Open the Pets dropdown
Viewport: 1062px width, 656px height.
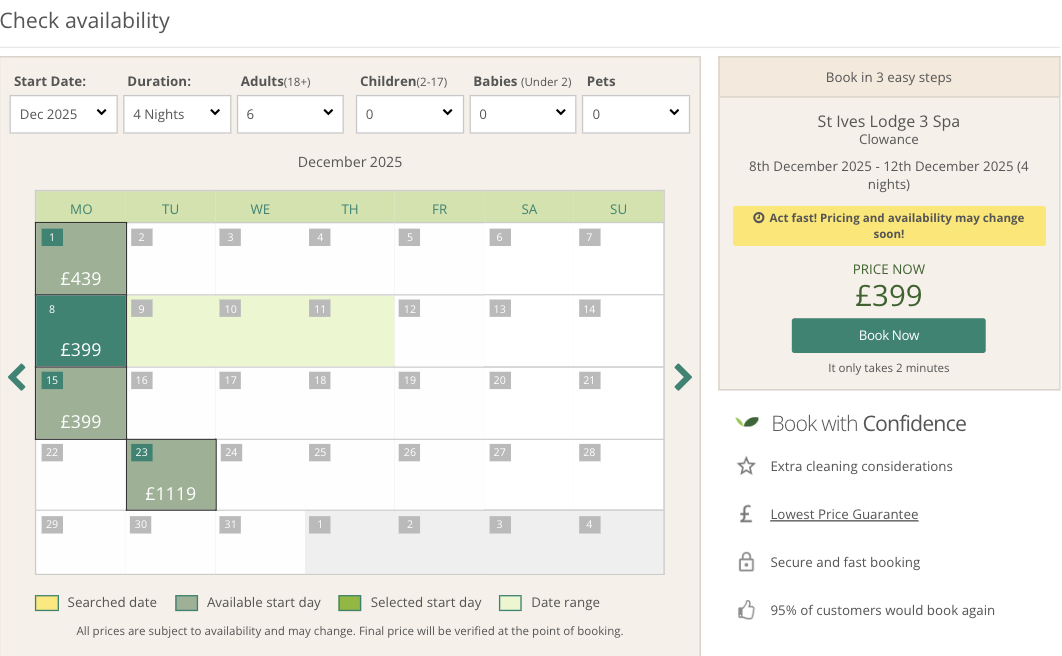(x=636, y=114)
